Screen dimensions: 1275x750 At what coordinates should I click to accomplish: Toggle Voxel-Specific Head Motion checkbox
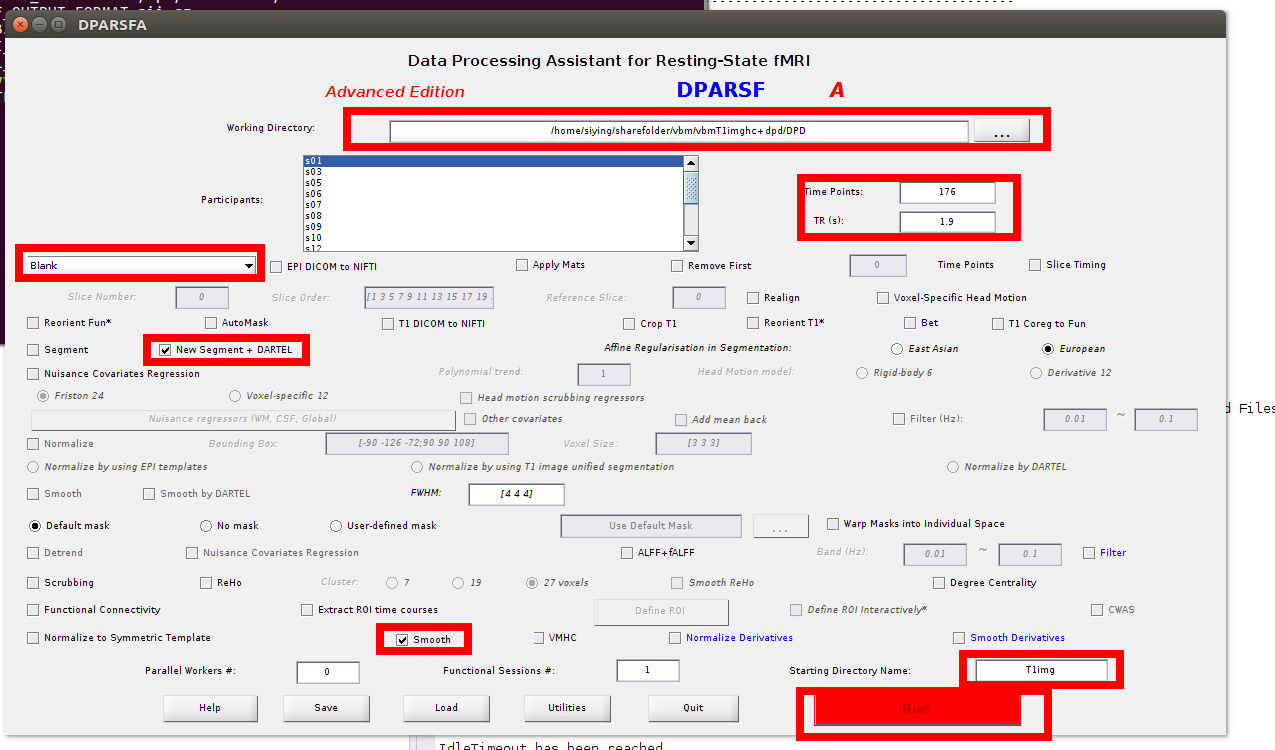pos(883,298)
